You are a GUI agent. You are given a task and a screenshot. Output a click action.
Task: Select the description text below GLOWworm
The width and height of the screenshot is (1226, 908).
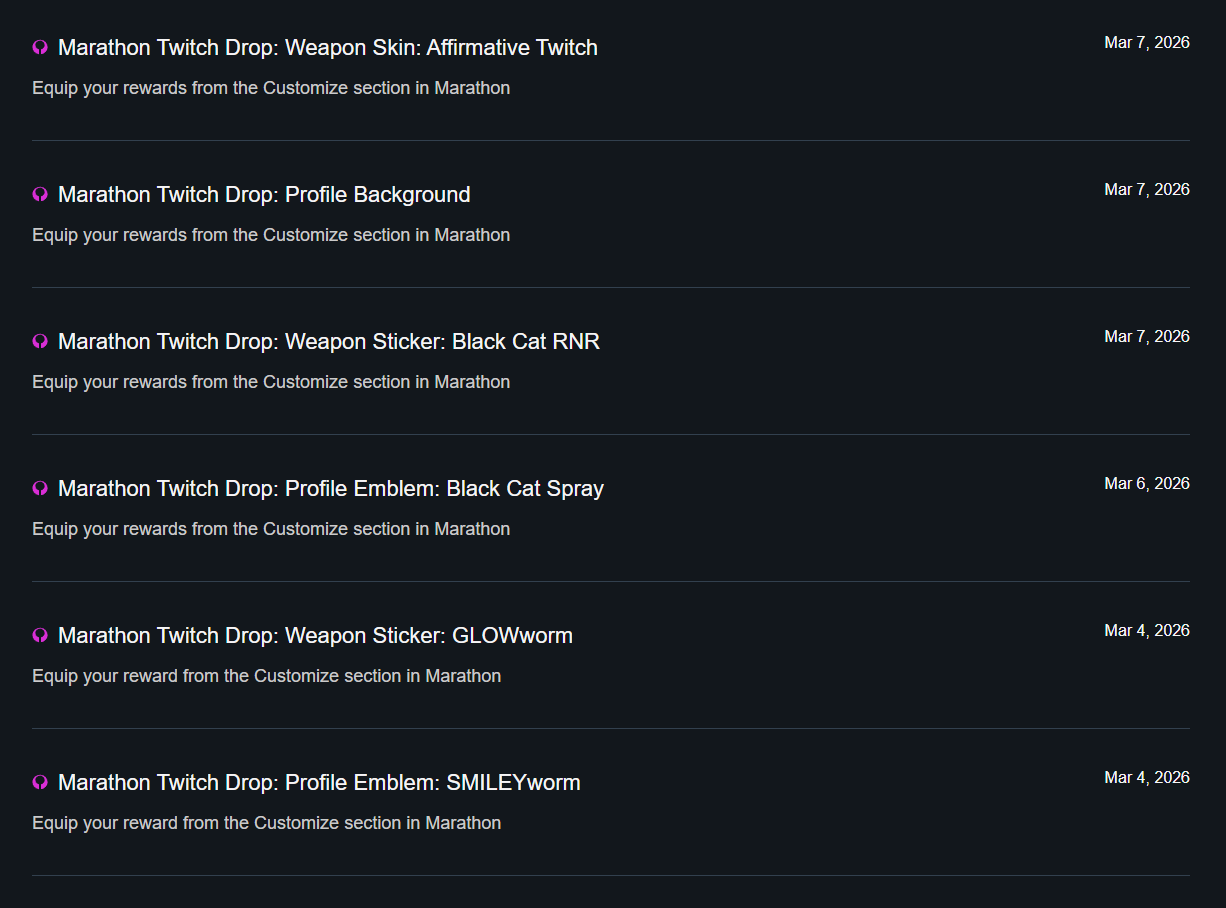[x=266, y=676]
